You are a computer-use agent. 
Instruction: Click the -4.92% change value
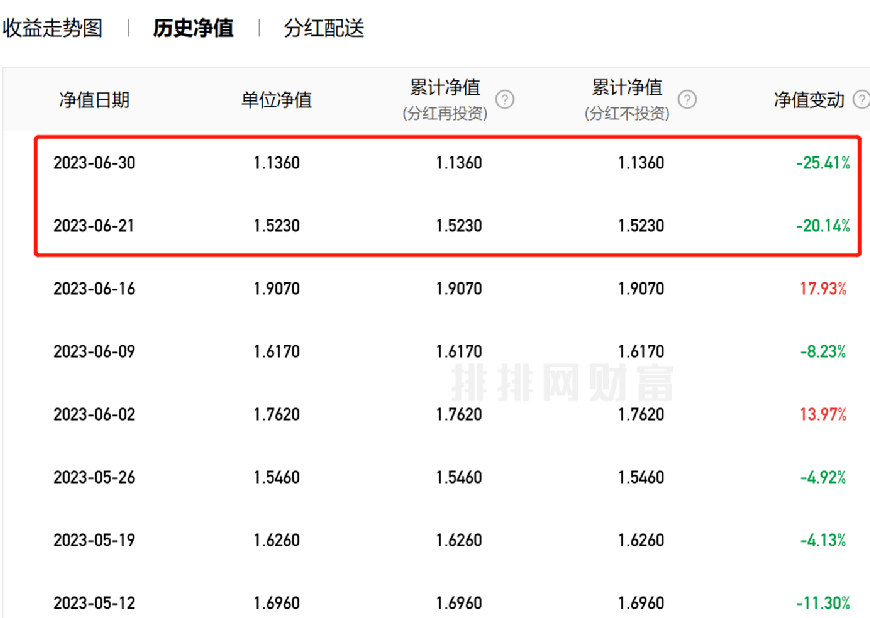pyautogui.click(x=823, y=477)
